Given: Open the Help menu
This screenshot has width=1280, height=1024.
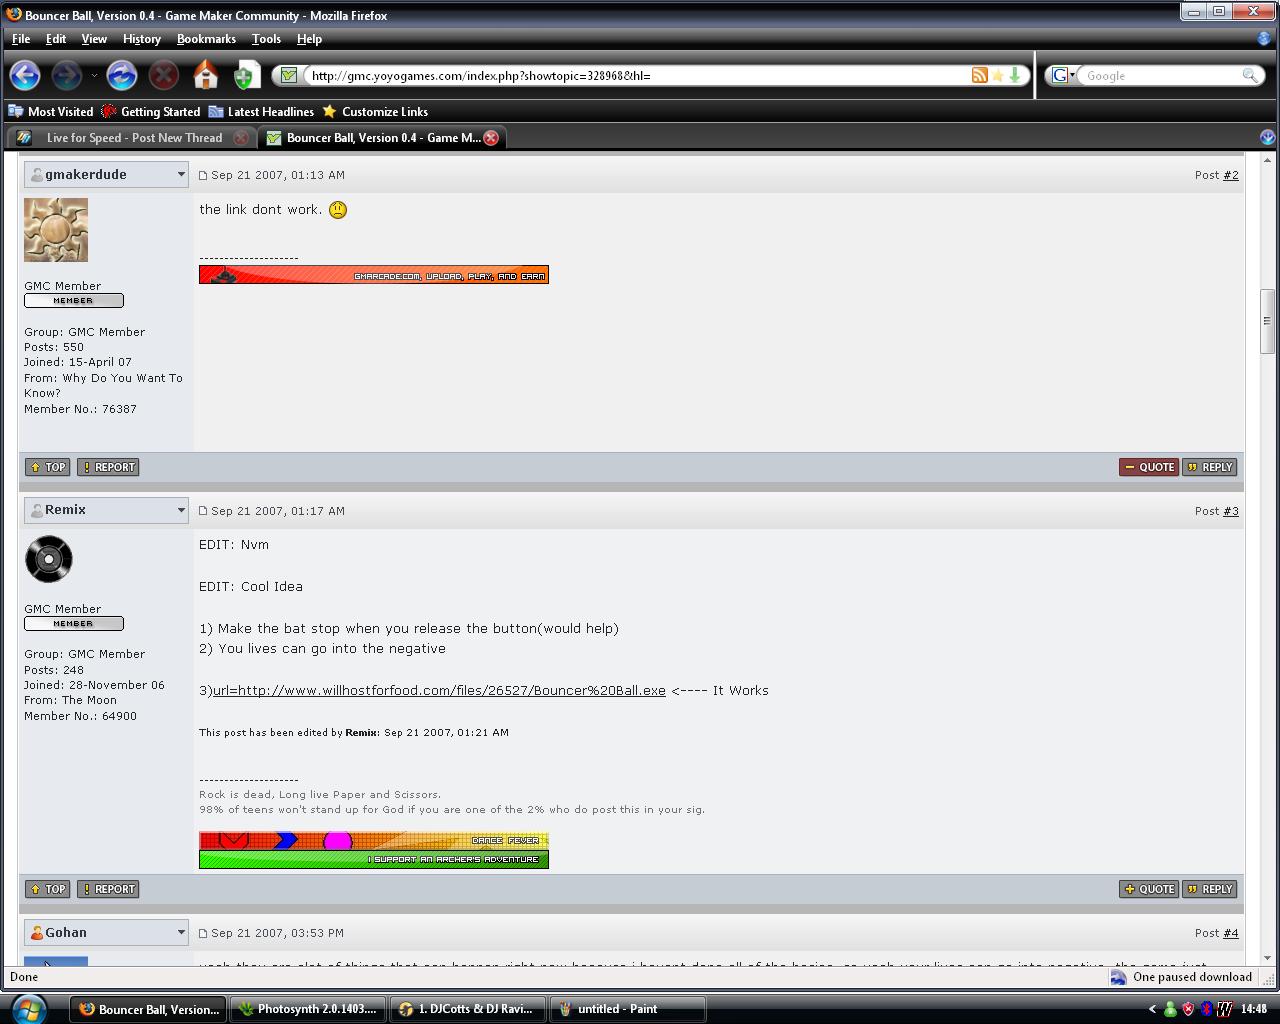Looking at the screenshot, I should pos(309,39).
